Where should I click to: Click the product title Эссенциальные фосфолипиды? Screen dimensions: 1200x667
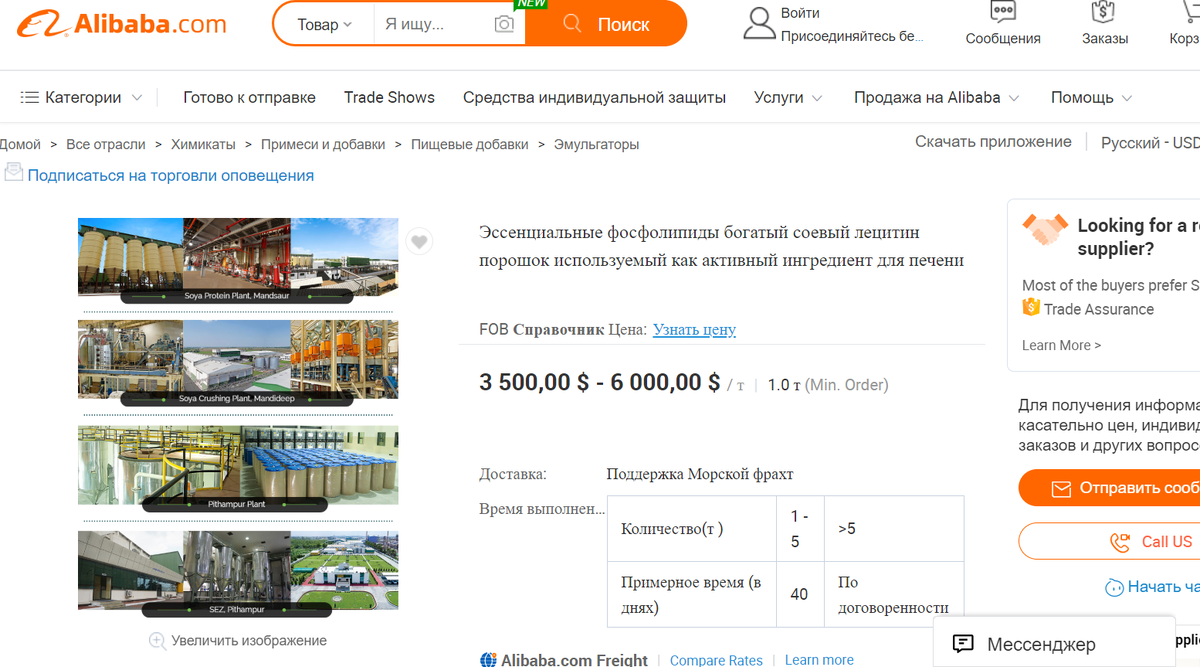(x=721, y=246)
